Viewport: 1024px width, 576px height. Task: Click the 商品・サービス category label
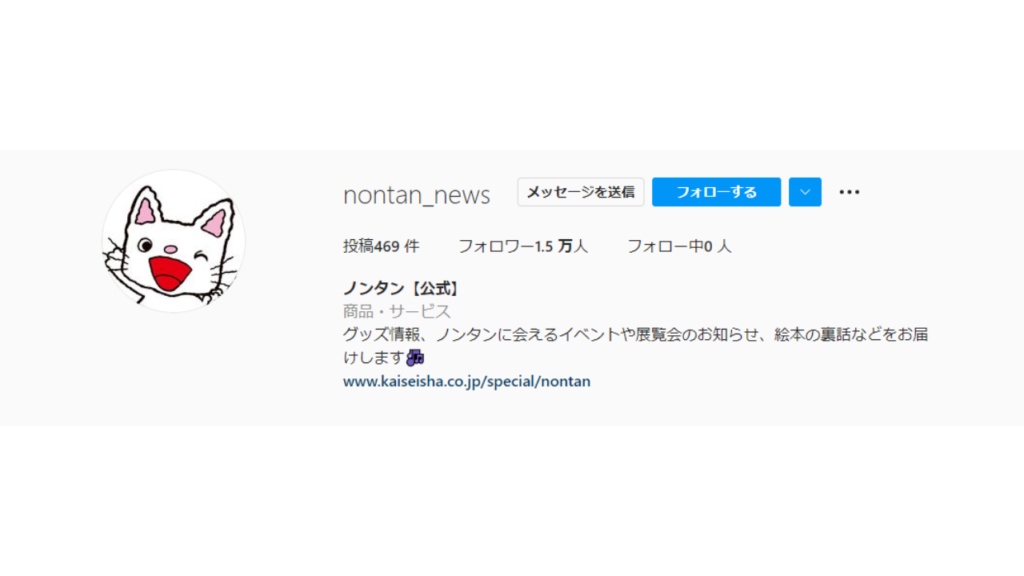(397, 312)
